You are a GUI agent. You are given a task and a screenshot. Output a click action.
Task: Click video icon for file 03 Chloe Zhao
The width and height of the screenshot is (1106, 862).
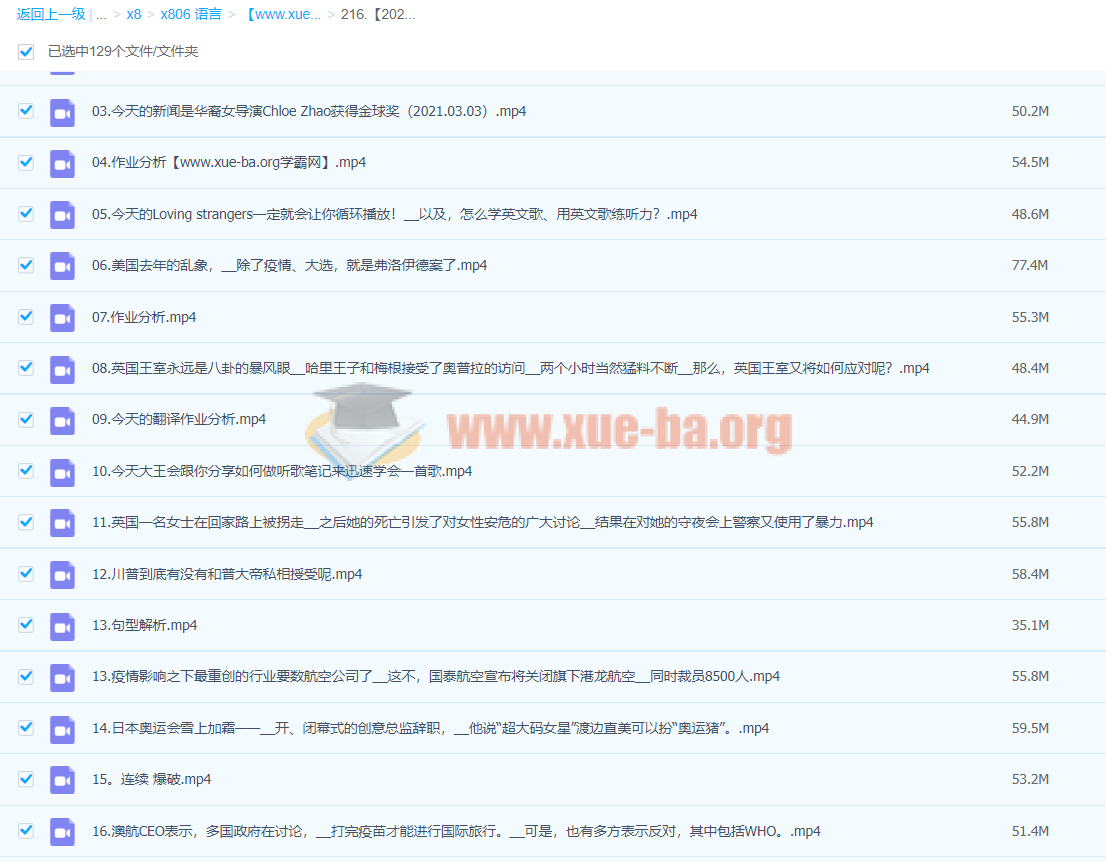tap(63, 111)
